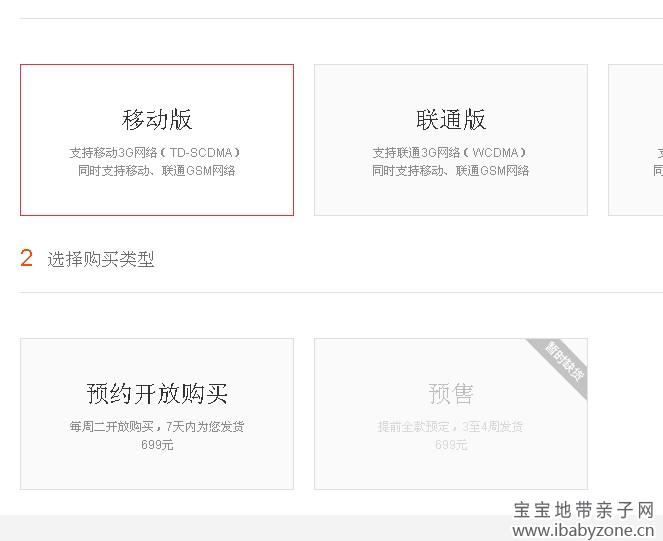663x541 pixels.
Task: Click the 699元 price under 预售
Action: [x=451, y=445]
